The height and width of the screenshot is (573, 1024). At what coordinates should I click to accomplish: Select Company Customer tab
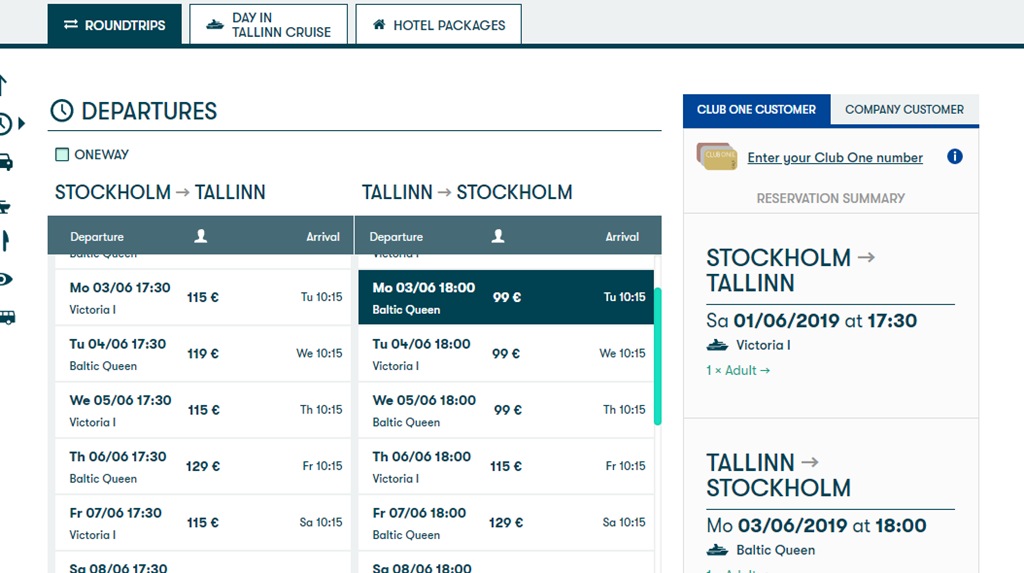tap(904, 110)
